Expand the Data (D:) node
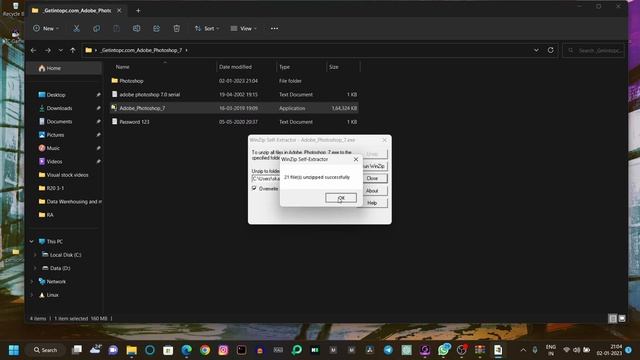The image size is (640, 360). 36,268
